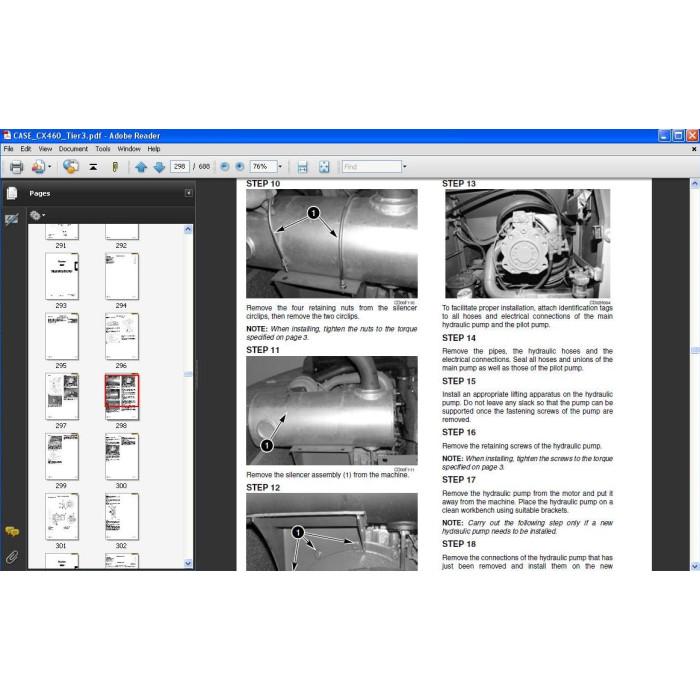Select the page 294 thumbnail
The image size is (700, 700).
pyautogui.click(x=122, y=276)
